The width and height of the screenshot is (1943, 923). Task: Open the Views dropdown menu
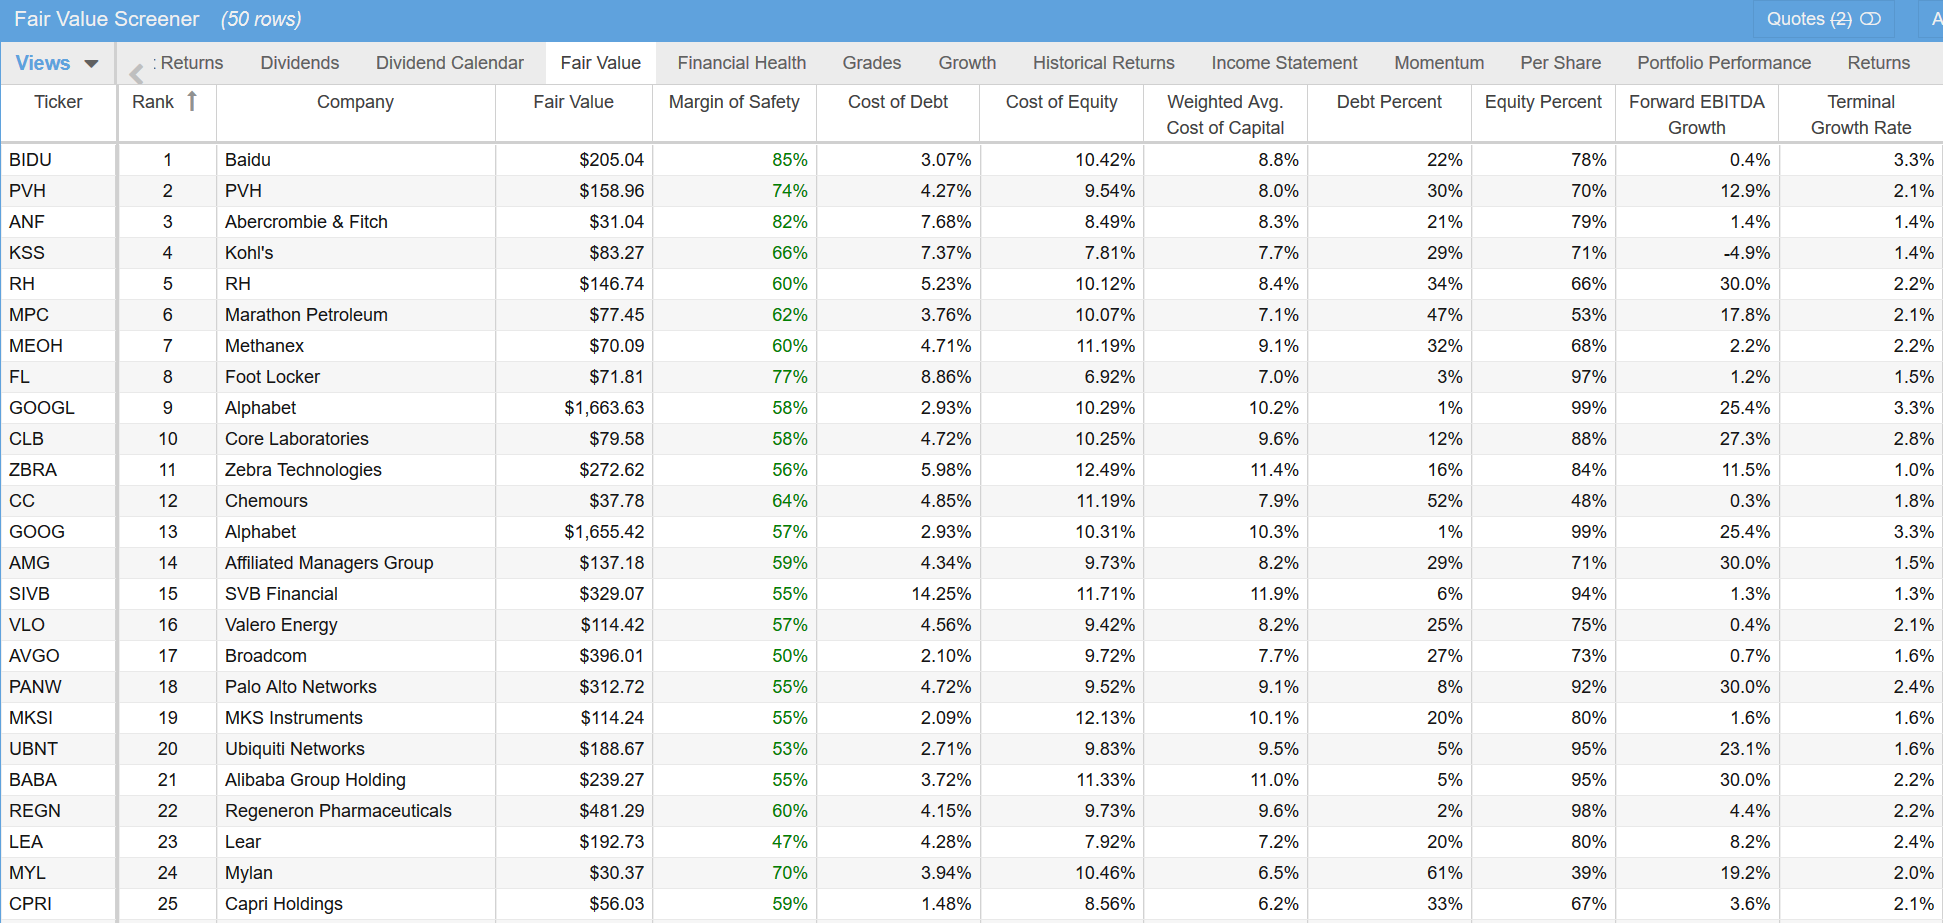coord(57,63)
